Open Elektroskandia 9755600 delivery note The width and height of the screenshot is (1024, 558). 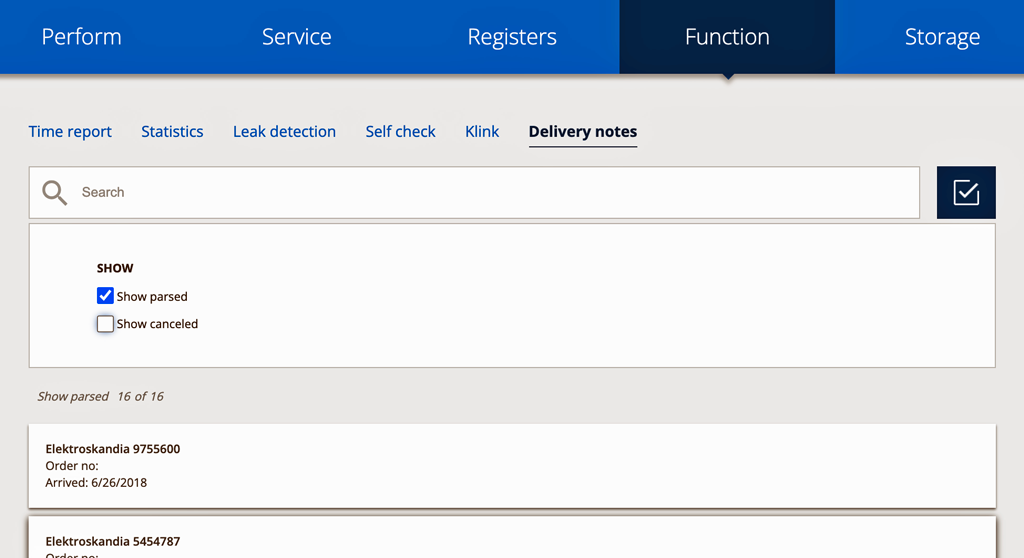click(512, 466)
